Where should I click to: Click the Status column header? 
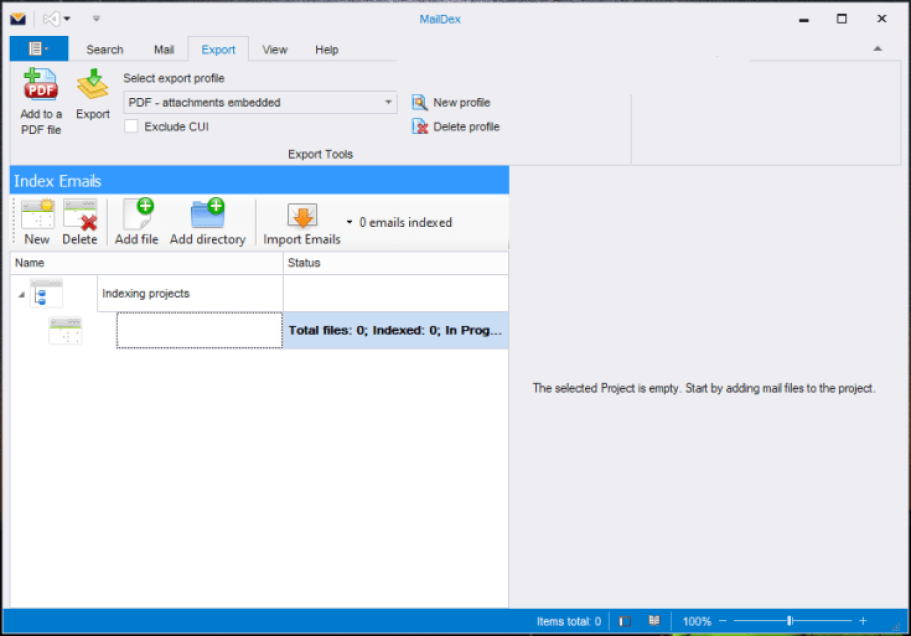tap(396, 263)
